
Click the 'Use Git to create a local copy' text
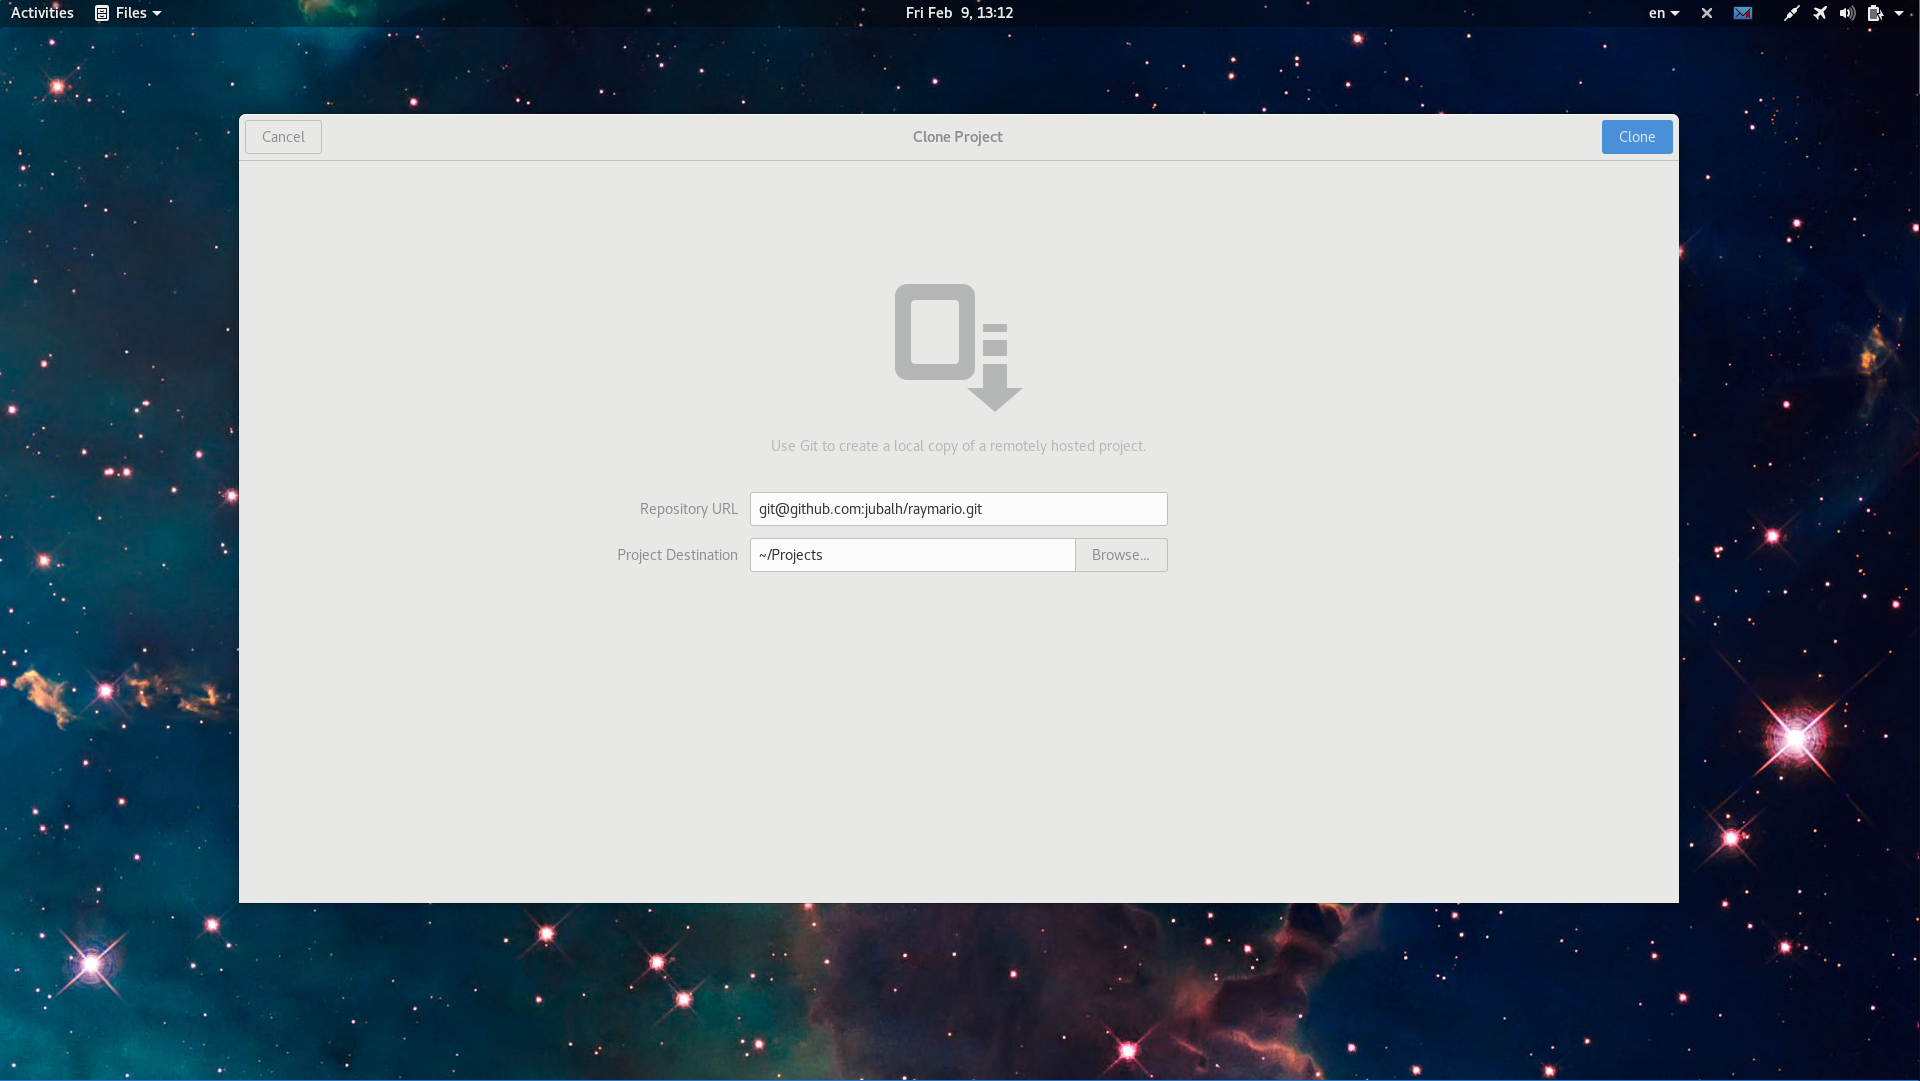[958, 446]
